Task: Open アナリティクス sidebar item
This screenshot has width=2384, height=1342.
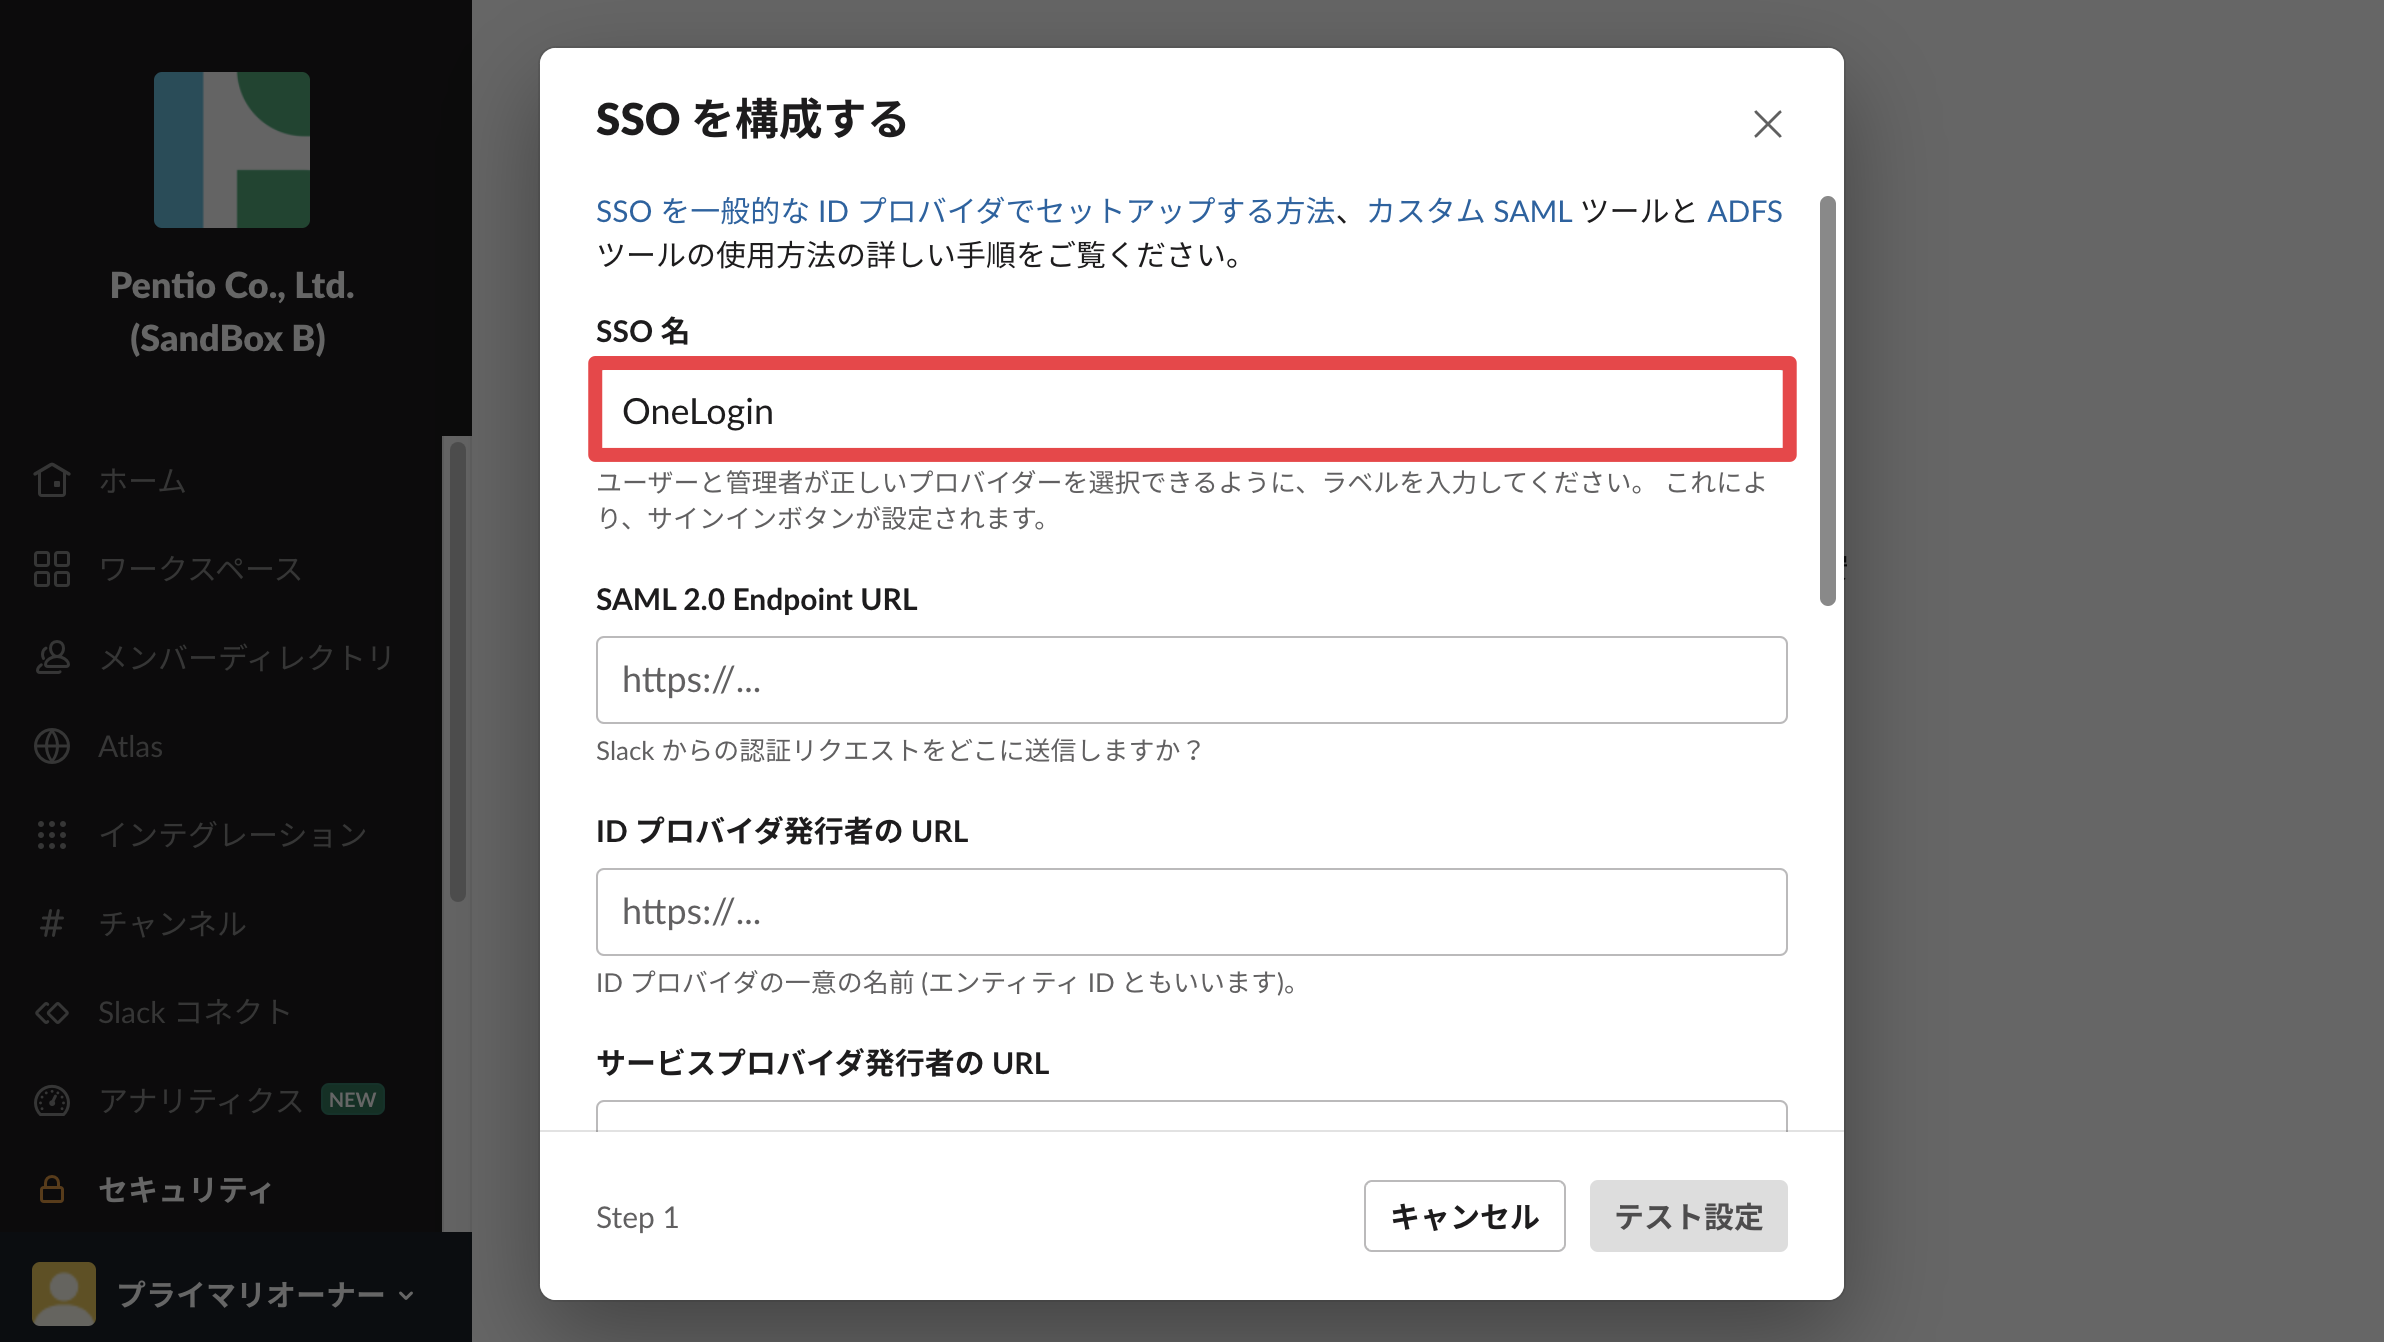Action: 200,1100
